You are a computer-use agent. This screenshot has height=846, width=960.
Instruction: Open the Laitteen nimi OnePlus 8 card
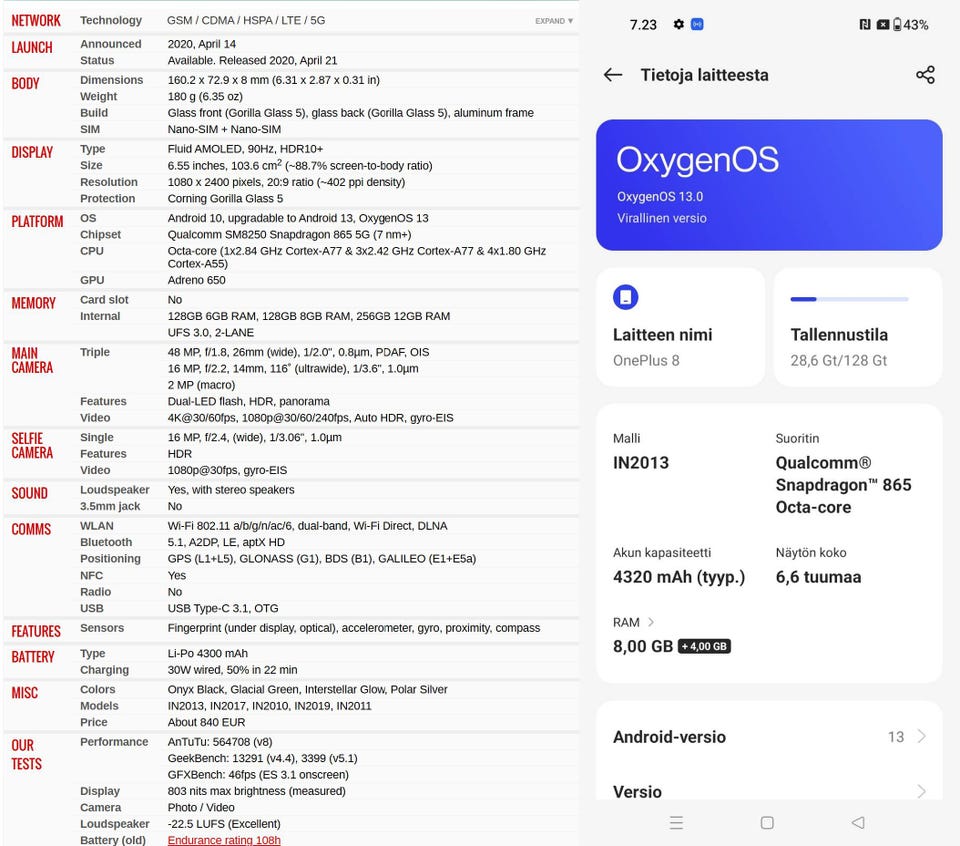pyautogui.click(x=680, y=327)
